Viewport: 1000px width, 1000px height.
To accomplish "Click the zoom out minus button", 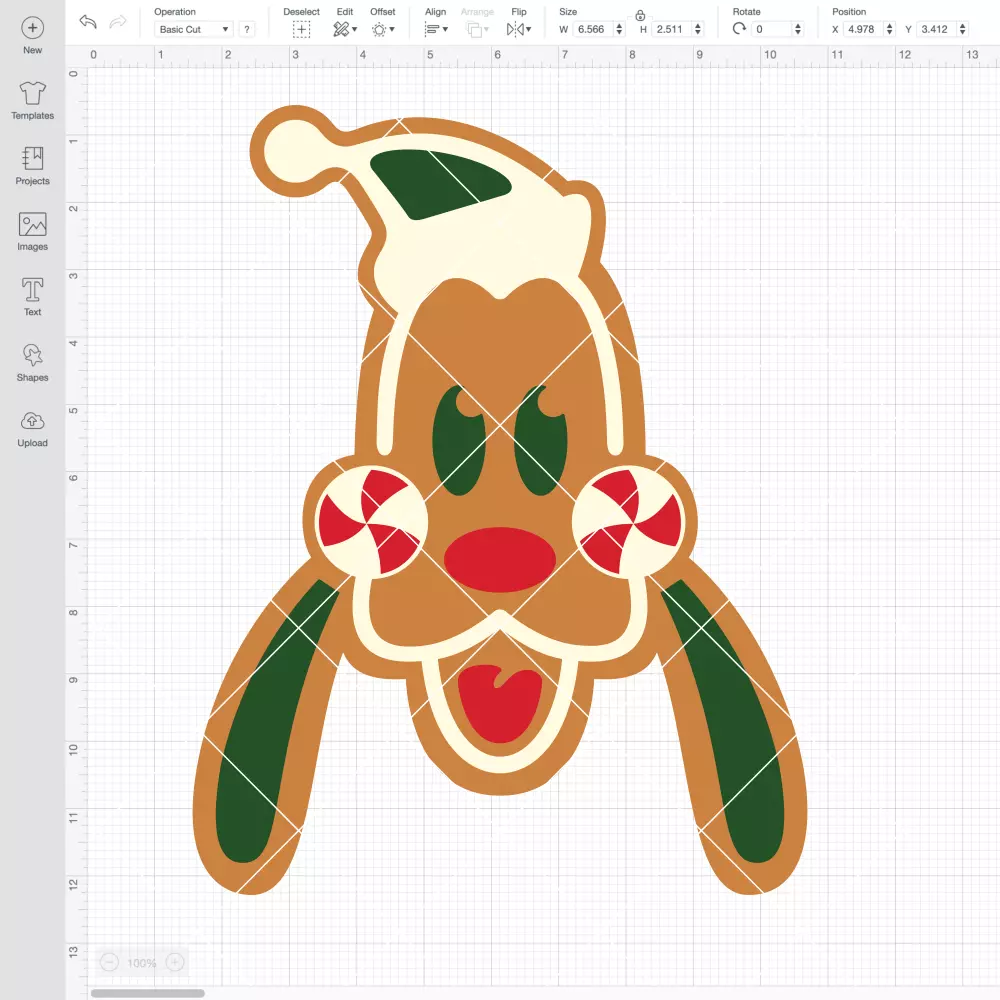I will click(109, 962).
